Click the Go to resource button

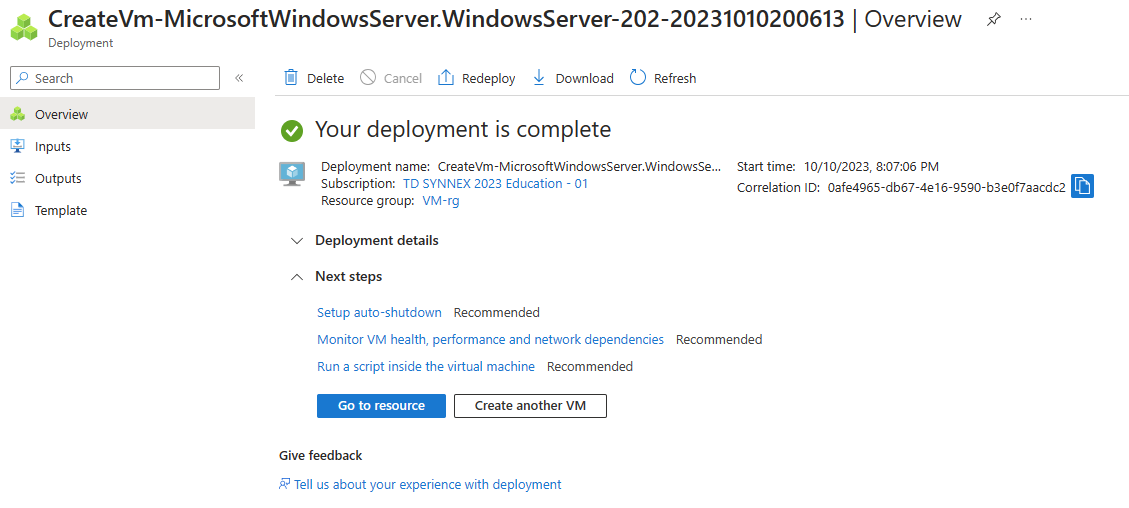381,405
